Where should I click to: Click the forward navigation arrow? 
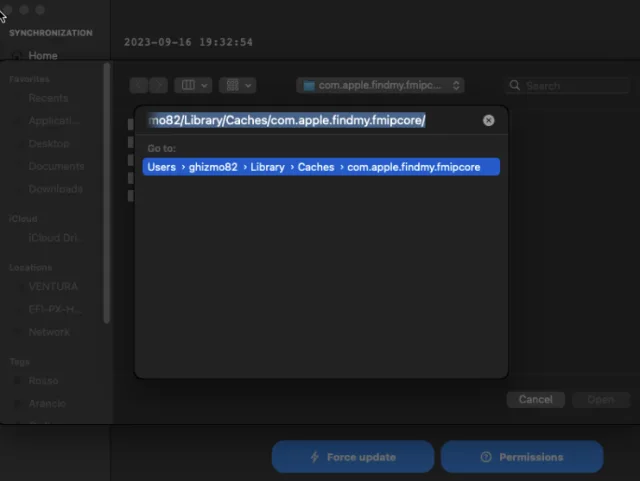coord(158,85)
